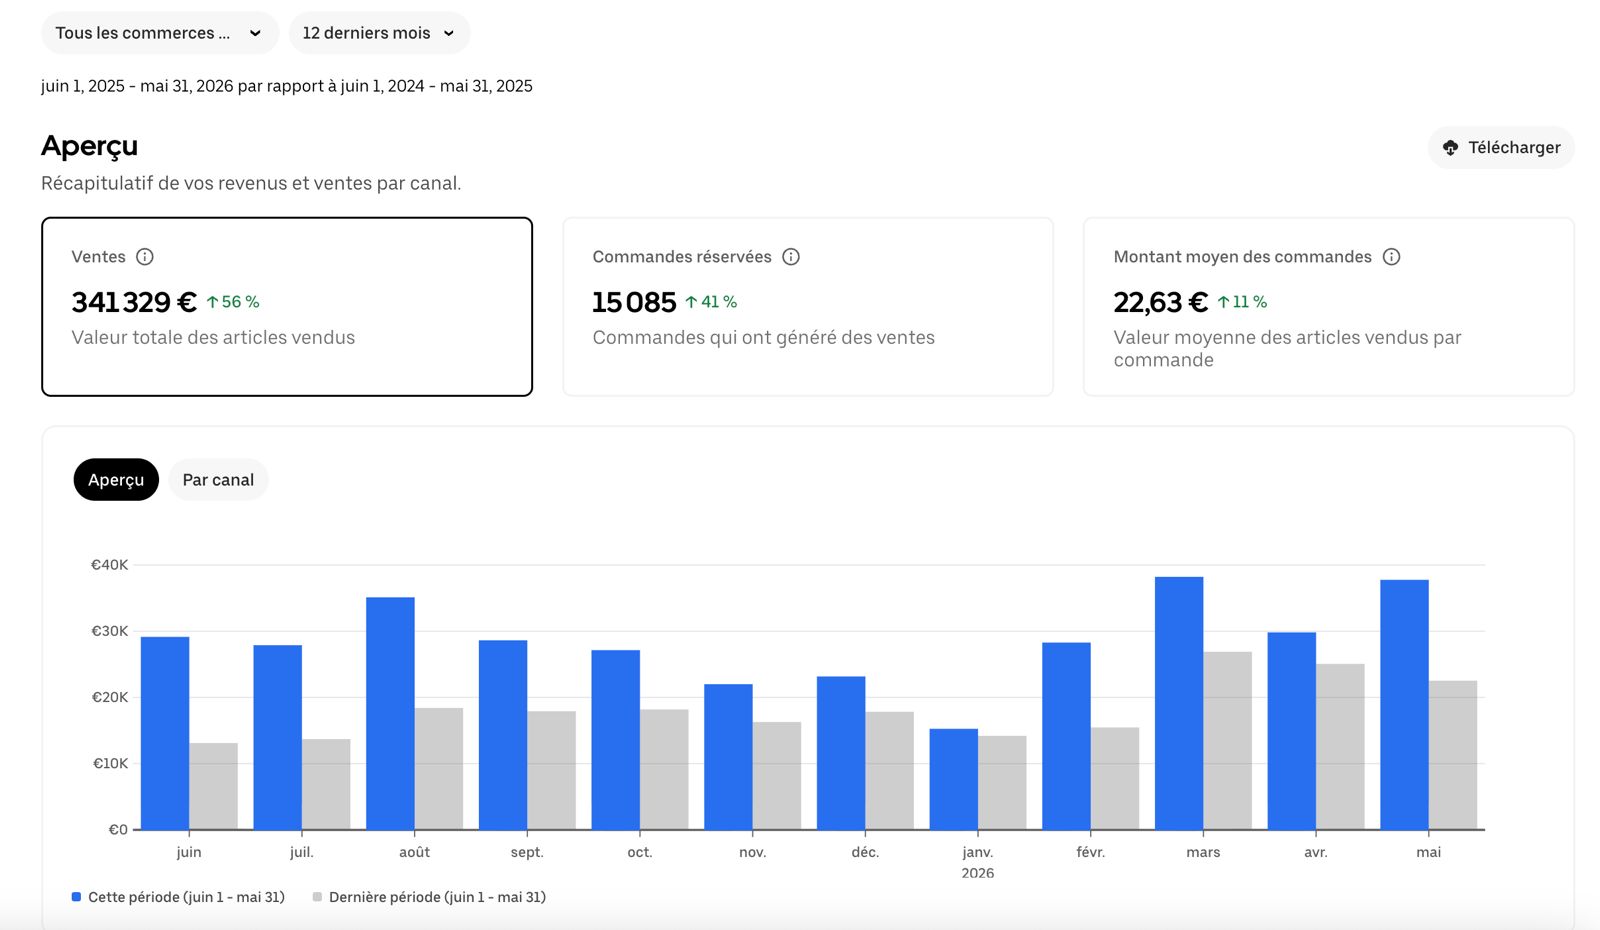1600x930 pixels.
Task: Select the Montant moyen des commandes card
Action: [x=1329, y=307]
